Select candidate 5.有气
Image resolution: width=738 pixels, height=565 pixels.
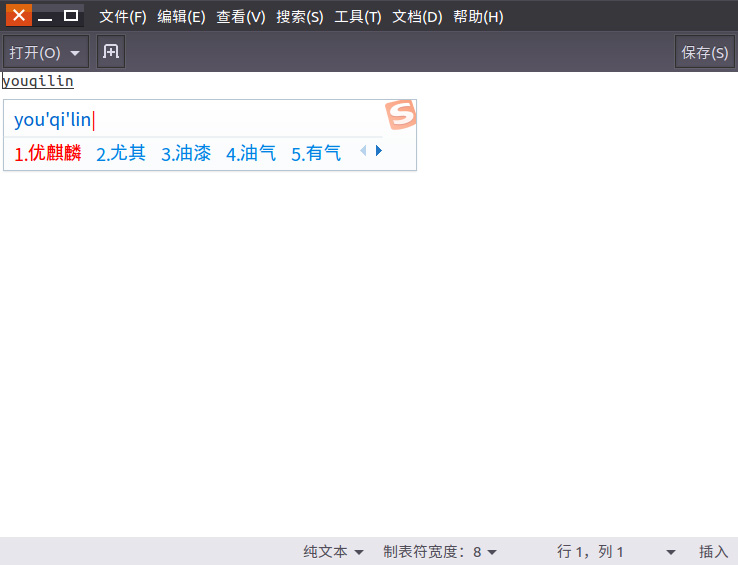(x=316, y=153)
